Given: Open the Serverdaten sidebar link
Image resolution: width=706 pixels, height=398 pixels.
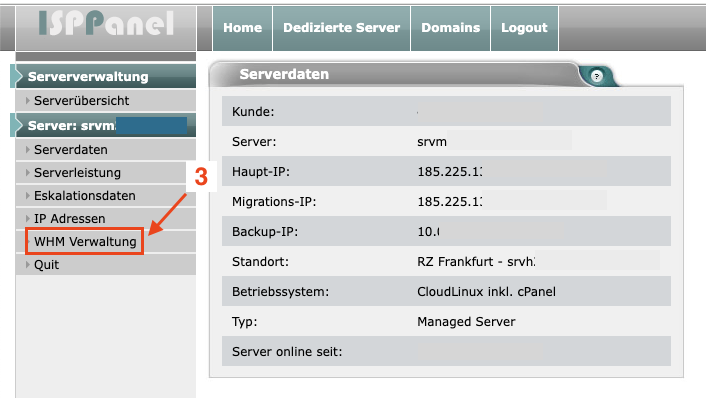Looking at the screenshot, I should (71, 149).
